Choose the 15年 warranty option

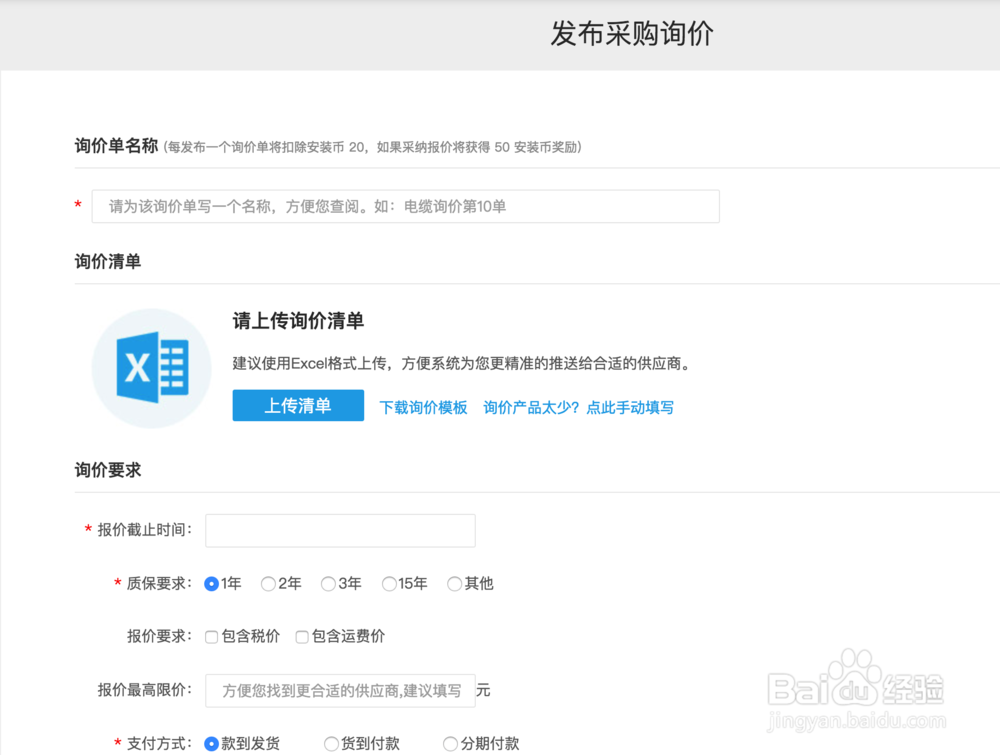[x=389, y=583]
